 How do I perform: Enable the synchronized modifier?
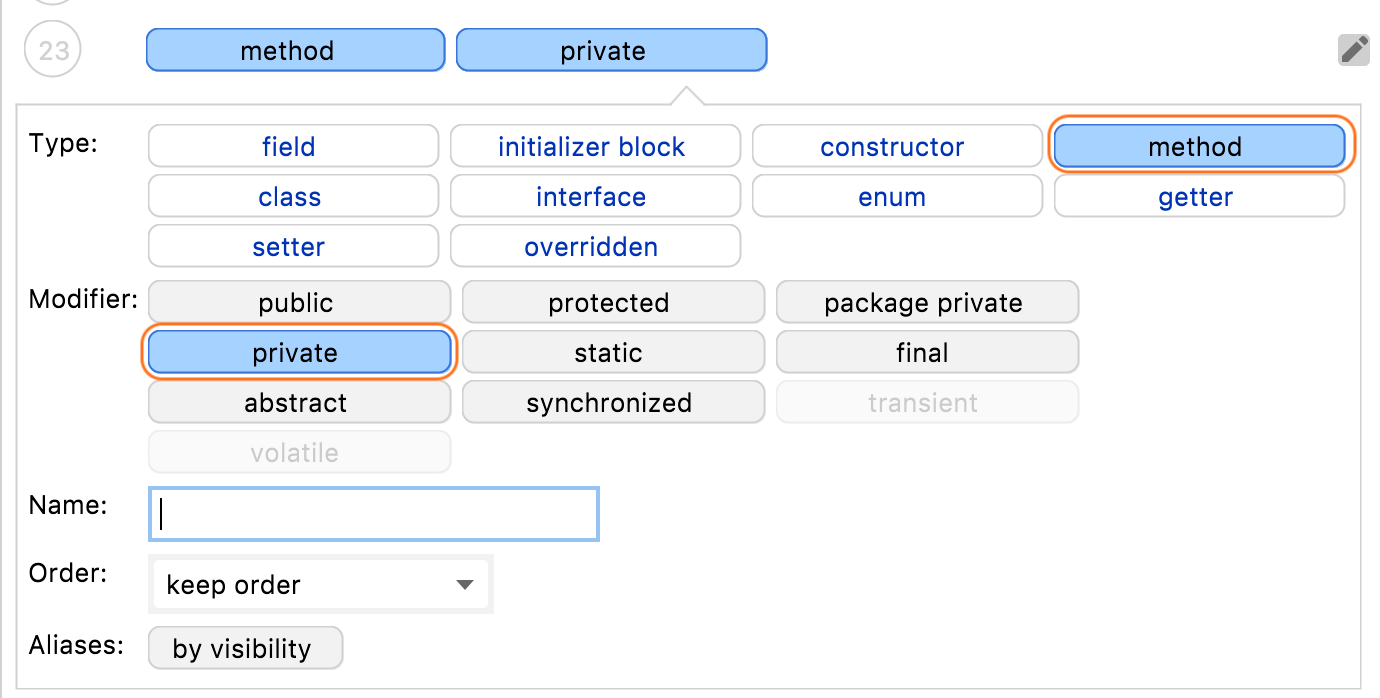click(x=612, y=402)
